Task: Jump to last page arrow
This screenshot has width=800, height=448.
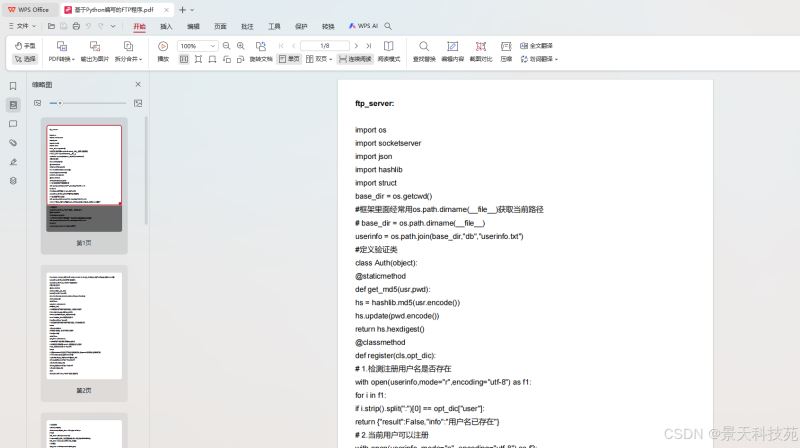Action: pos(368,46)
